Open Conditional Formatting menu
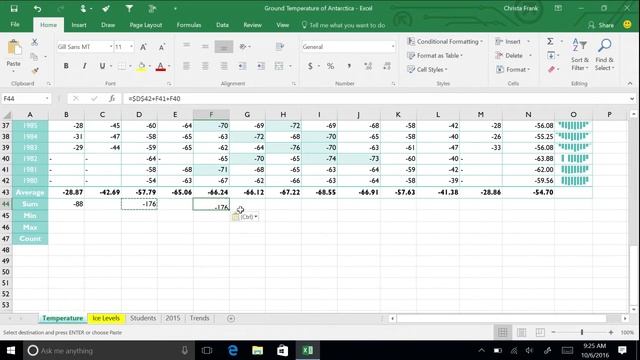Image resolution: width=640 pixels, height=360 pixels. [x=445, y=42]
